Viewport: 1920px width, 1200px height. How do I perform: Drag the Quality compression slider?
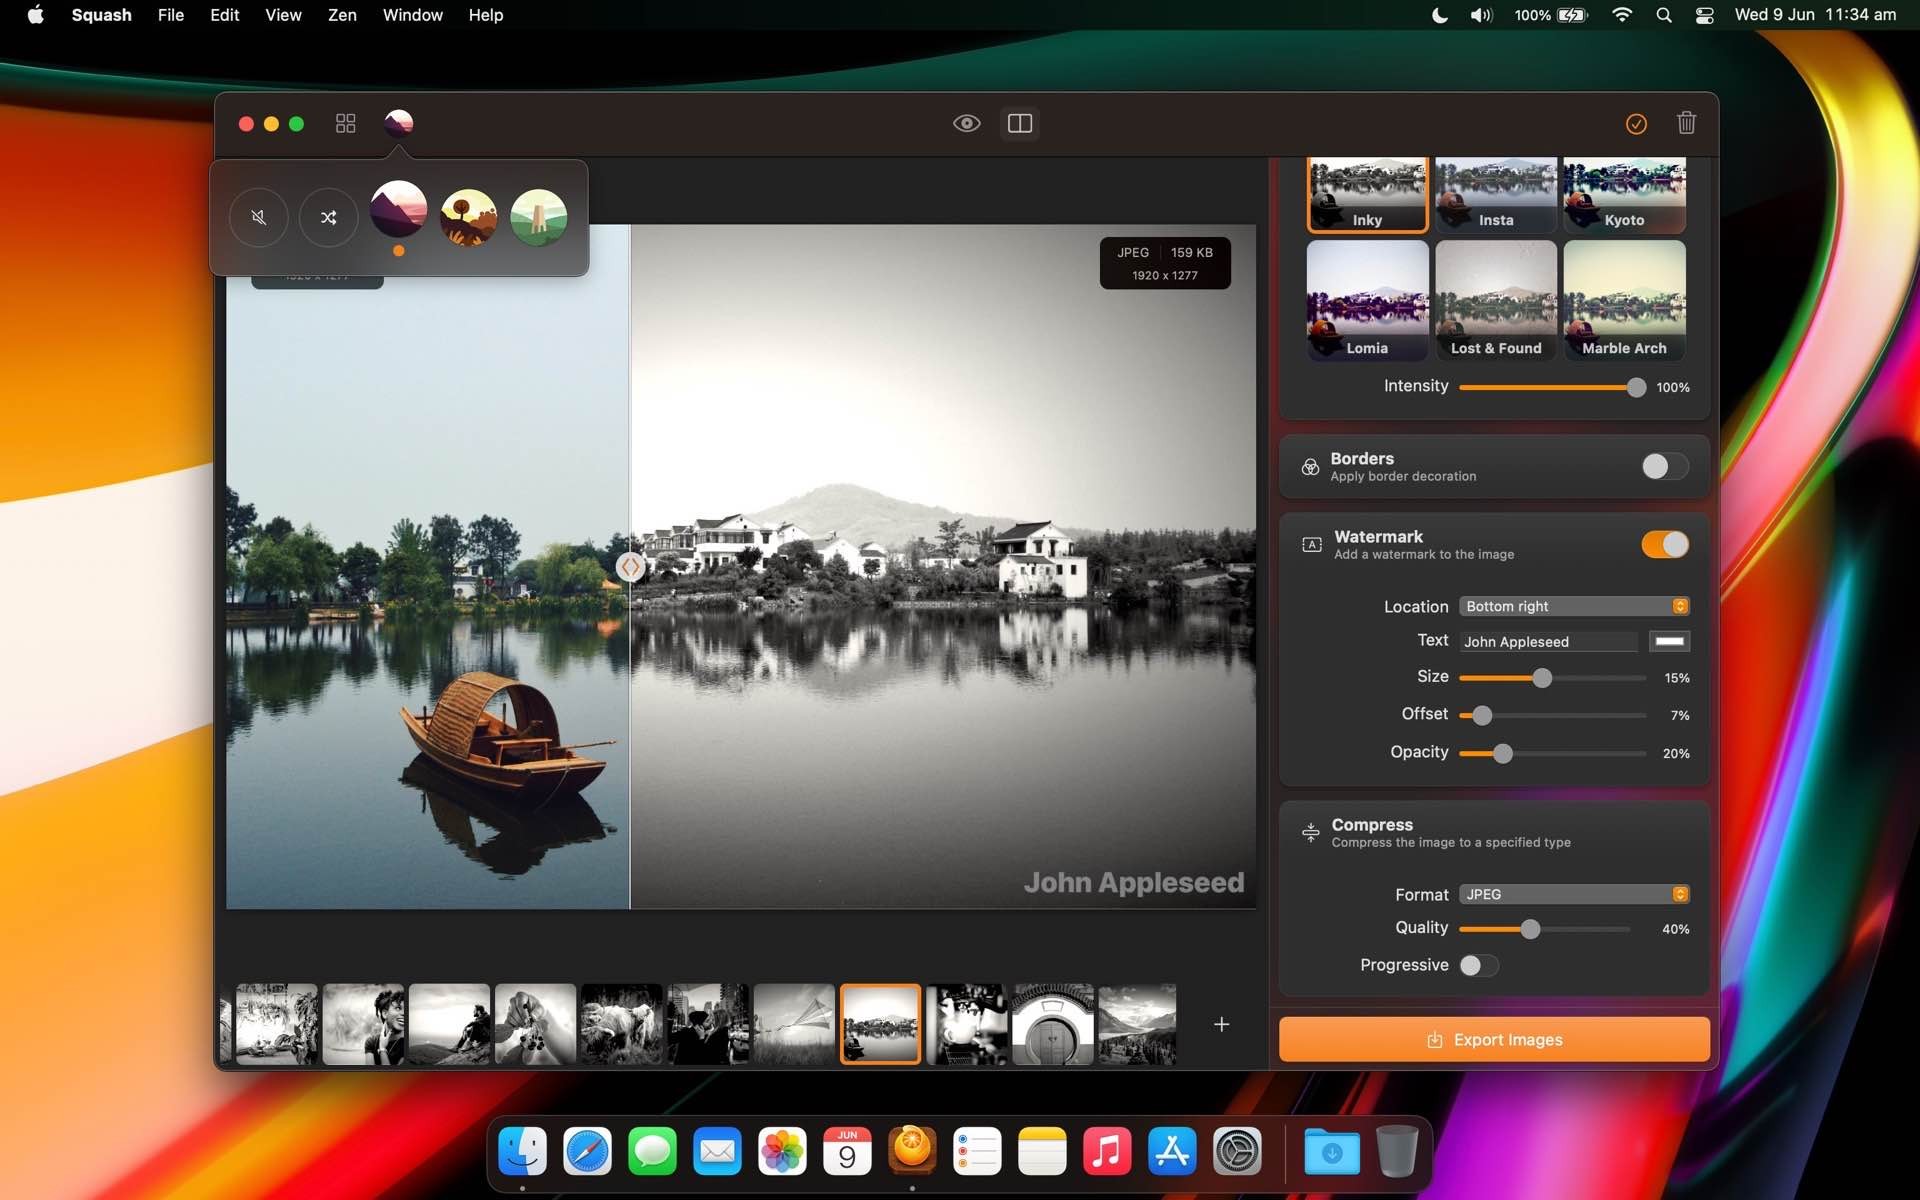click(x=1530, y=928)
